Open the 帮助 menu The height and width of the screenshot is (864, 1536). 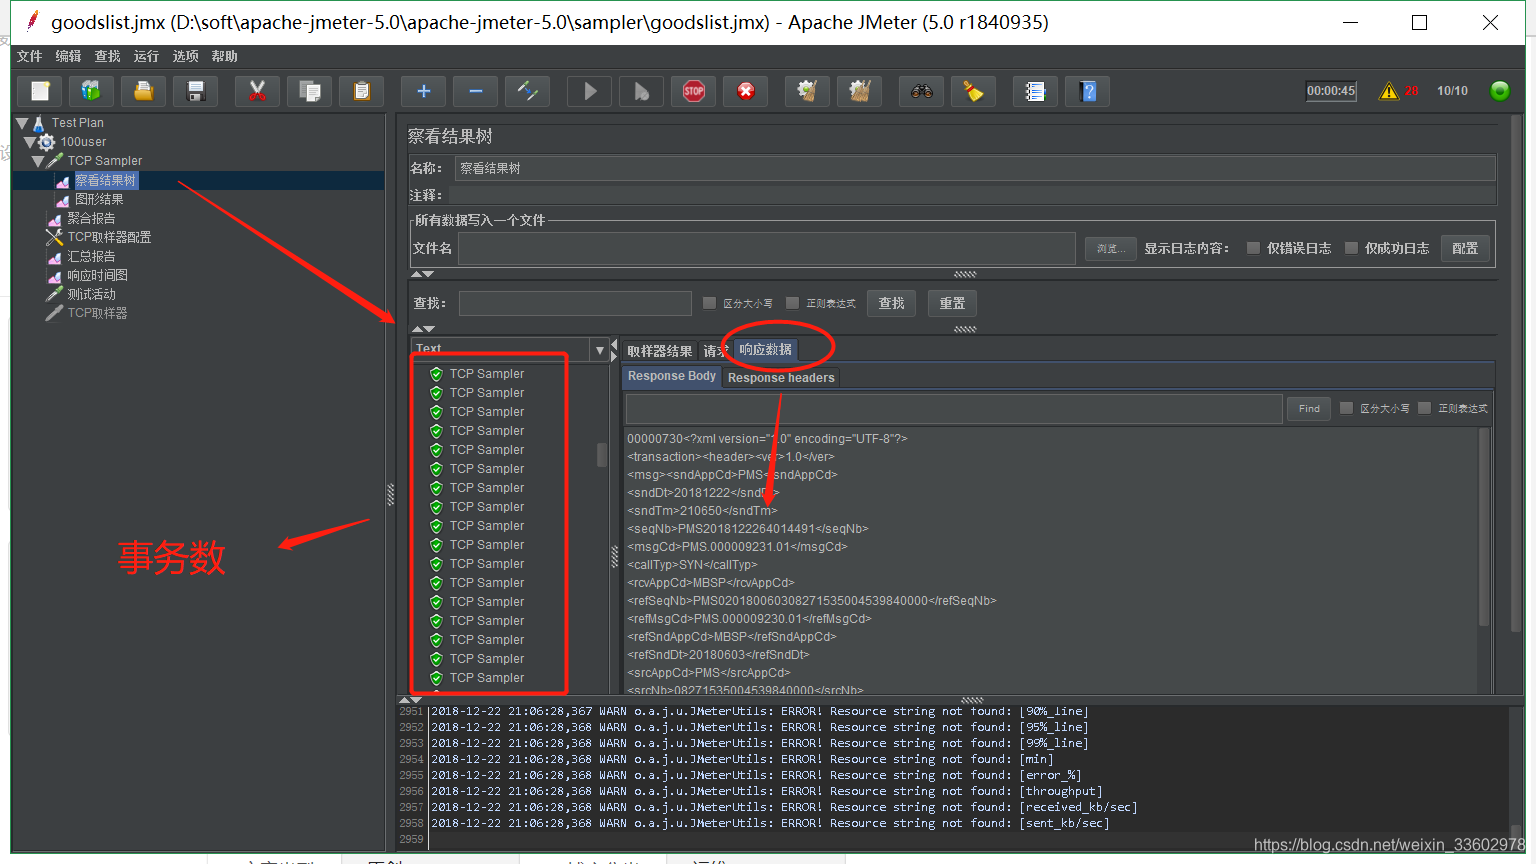[224, 56]
